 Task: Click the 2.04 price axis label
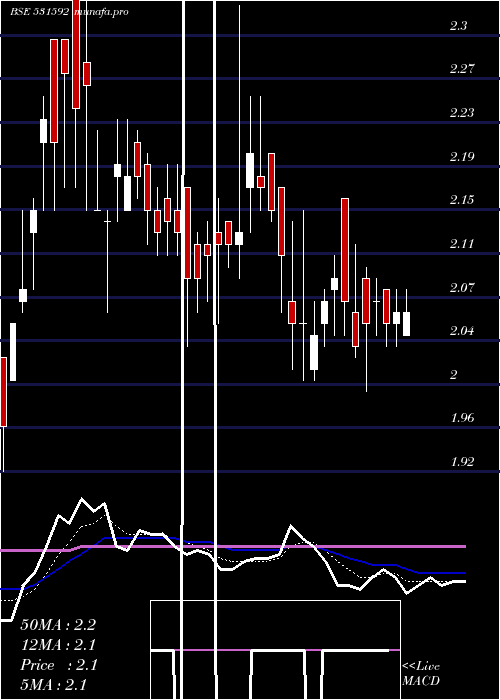462,331
